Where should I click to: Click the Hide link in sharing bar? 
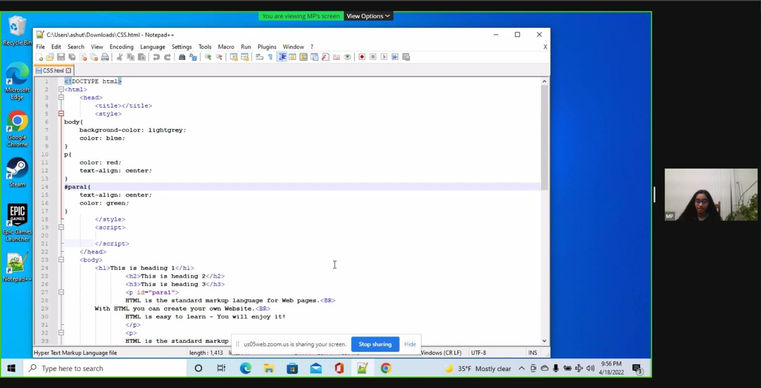tap(410, 344)
